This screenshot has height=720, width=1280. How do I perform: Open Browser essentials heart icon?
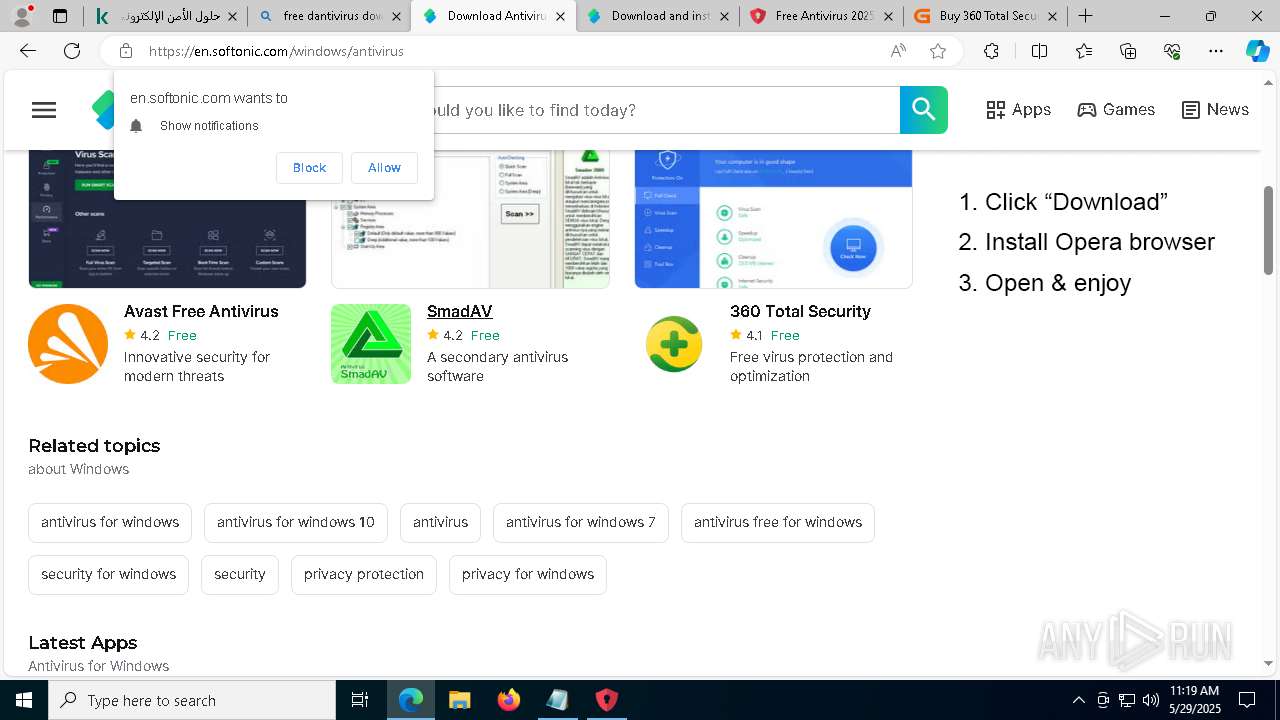point(1172,51)
